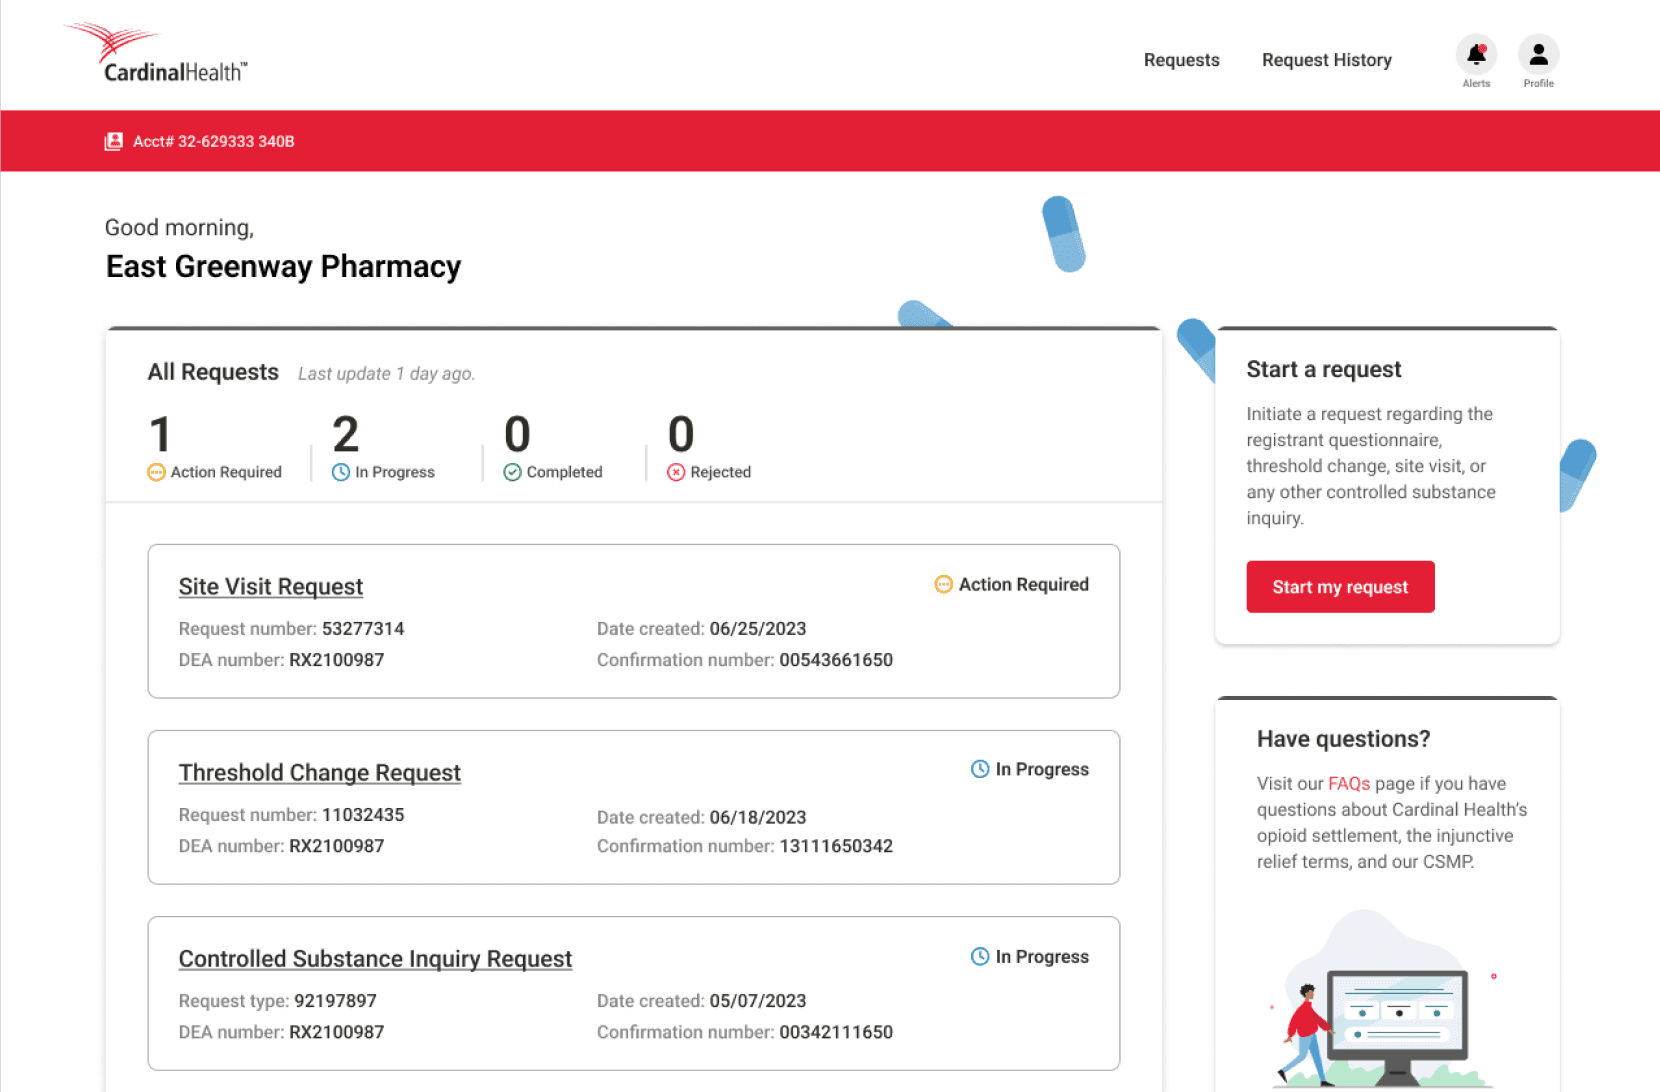Click the Start a request heading
This screenshot has height=1092, width=1660.
1324,370
